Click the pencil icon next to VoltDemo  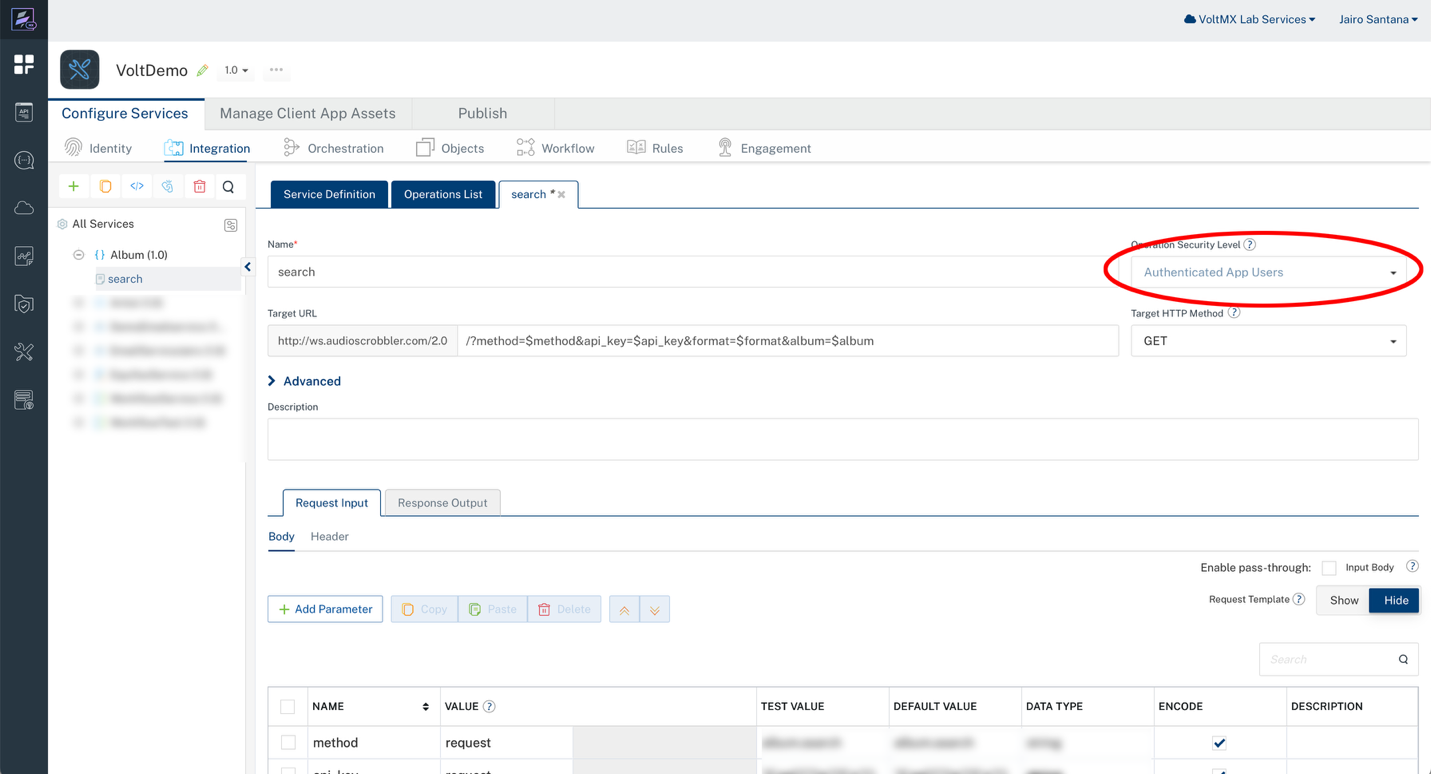pos(203,71)
